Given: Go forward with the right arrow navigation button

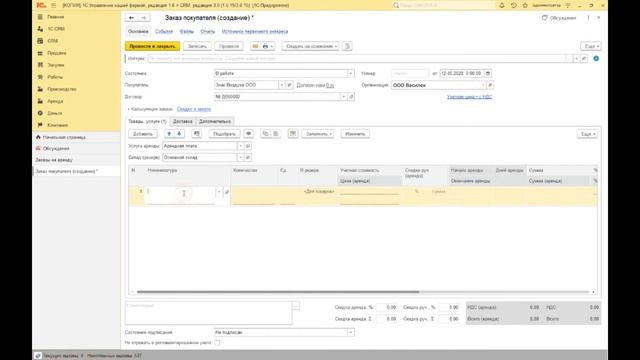Looking at the screenshot, I should [x=144, y=18].
